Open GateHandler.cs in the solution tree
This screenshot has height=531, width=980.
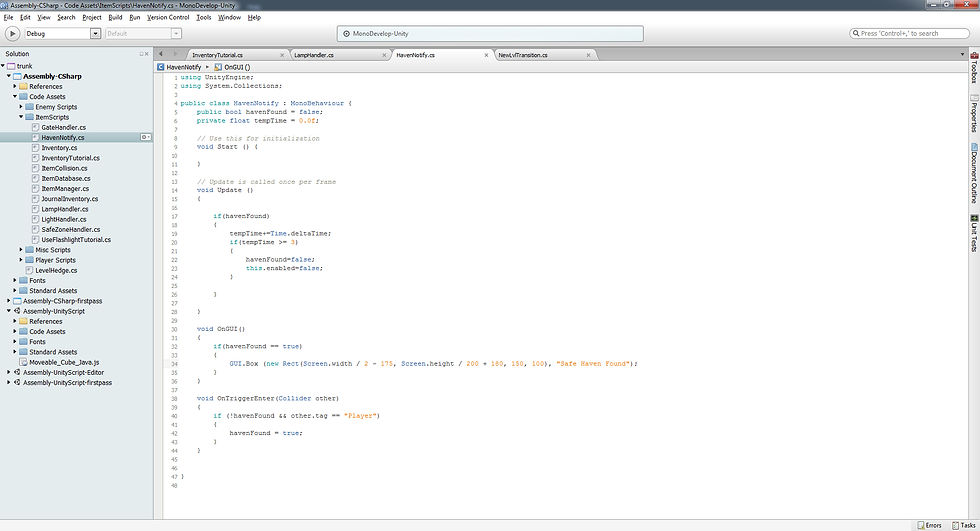(63, 127)
